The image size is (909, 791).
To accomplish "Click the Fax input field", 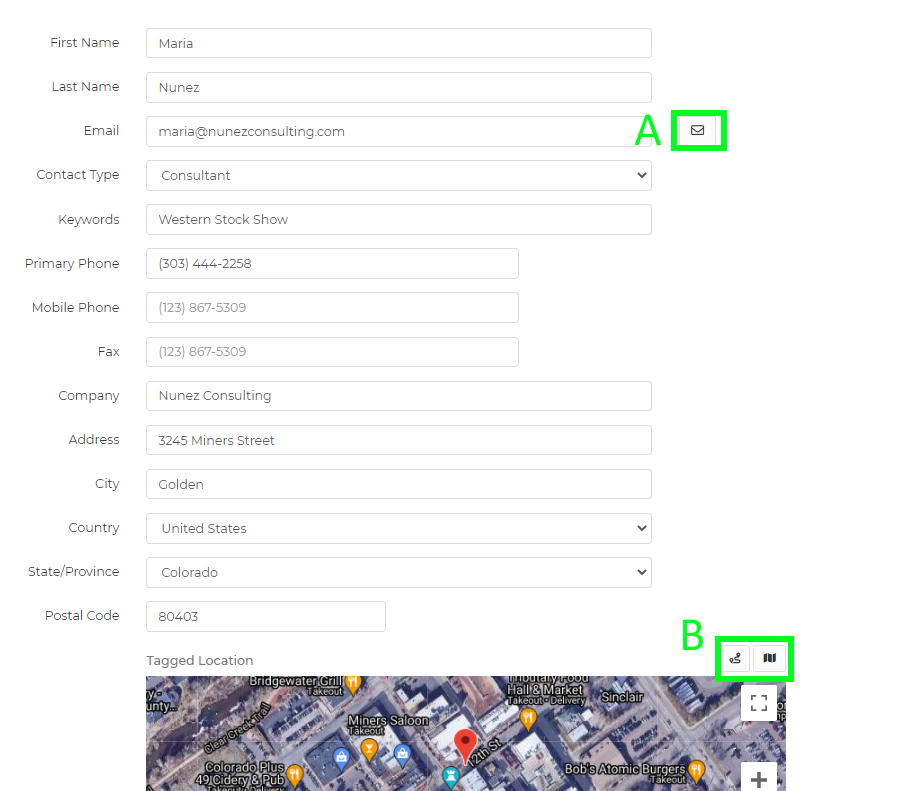I will click(x=332, y=352).
